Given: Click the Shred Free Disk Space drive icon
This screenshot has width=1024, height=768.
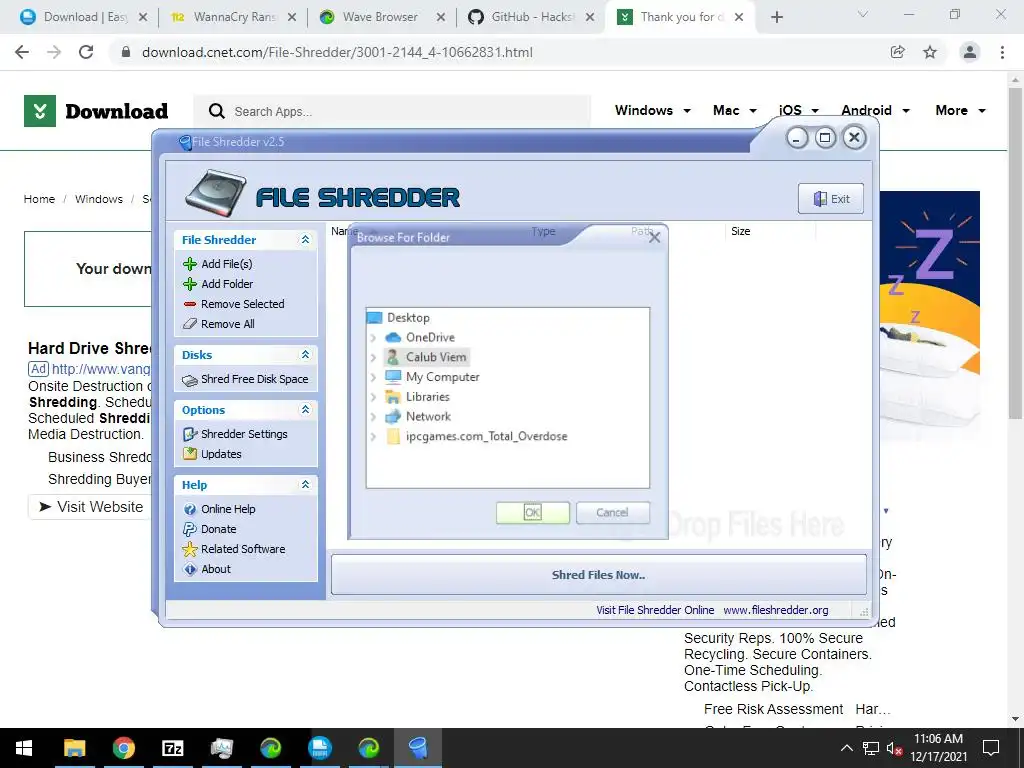Looking at the screenshot, I should click(190, 379).
